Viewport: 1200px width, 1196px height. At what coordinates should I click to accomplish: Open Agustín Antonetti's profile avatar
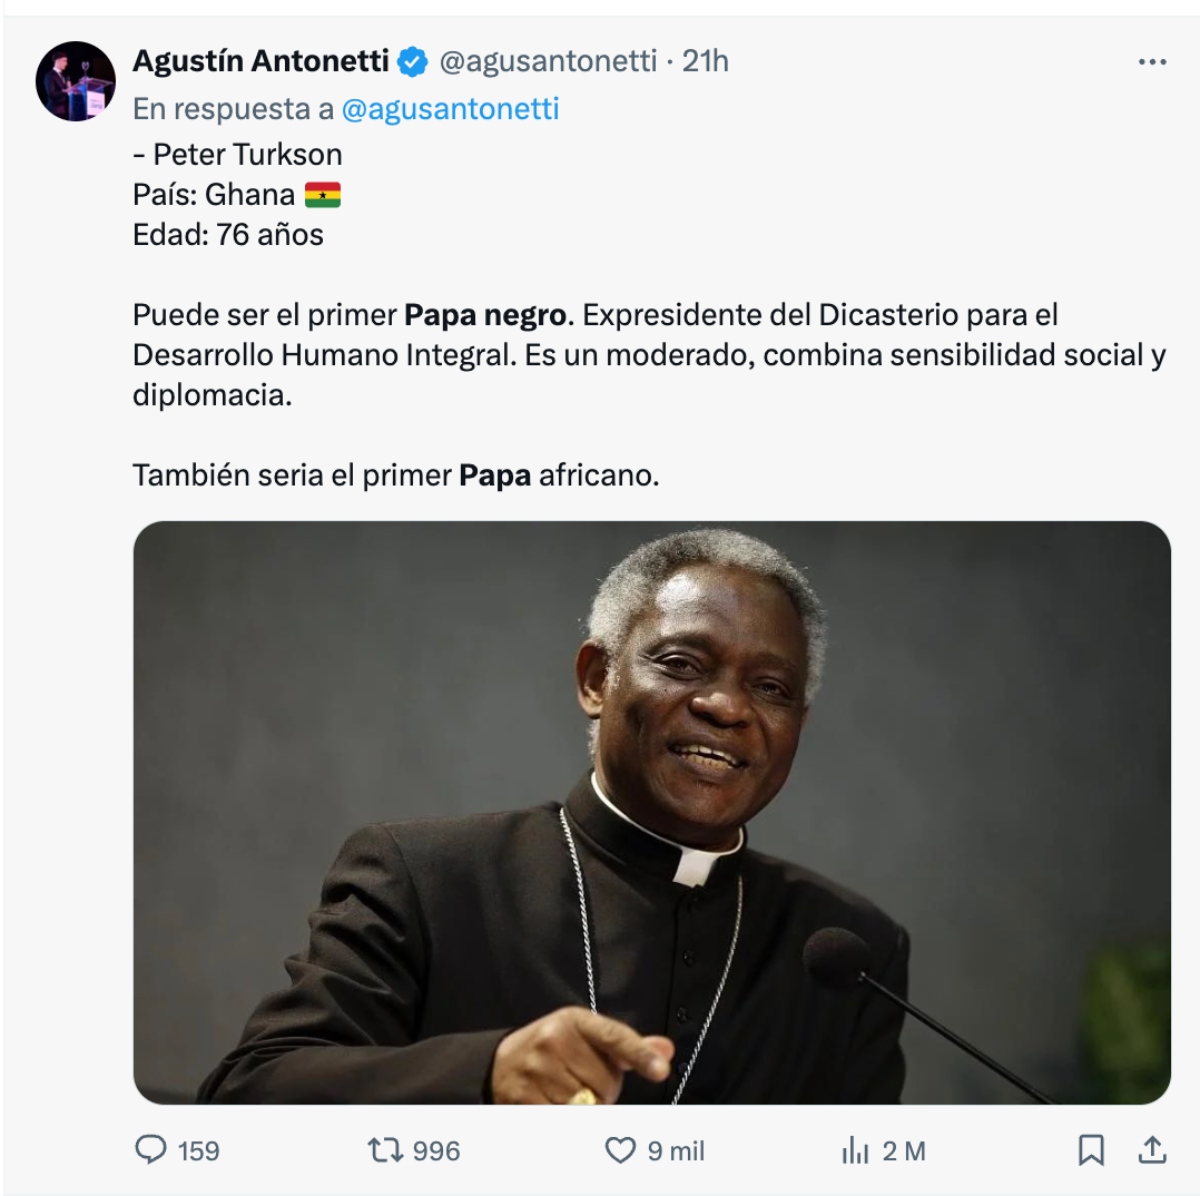pos(76,81)
